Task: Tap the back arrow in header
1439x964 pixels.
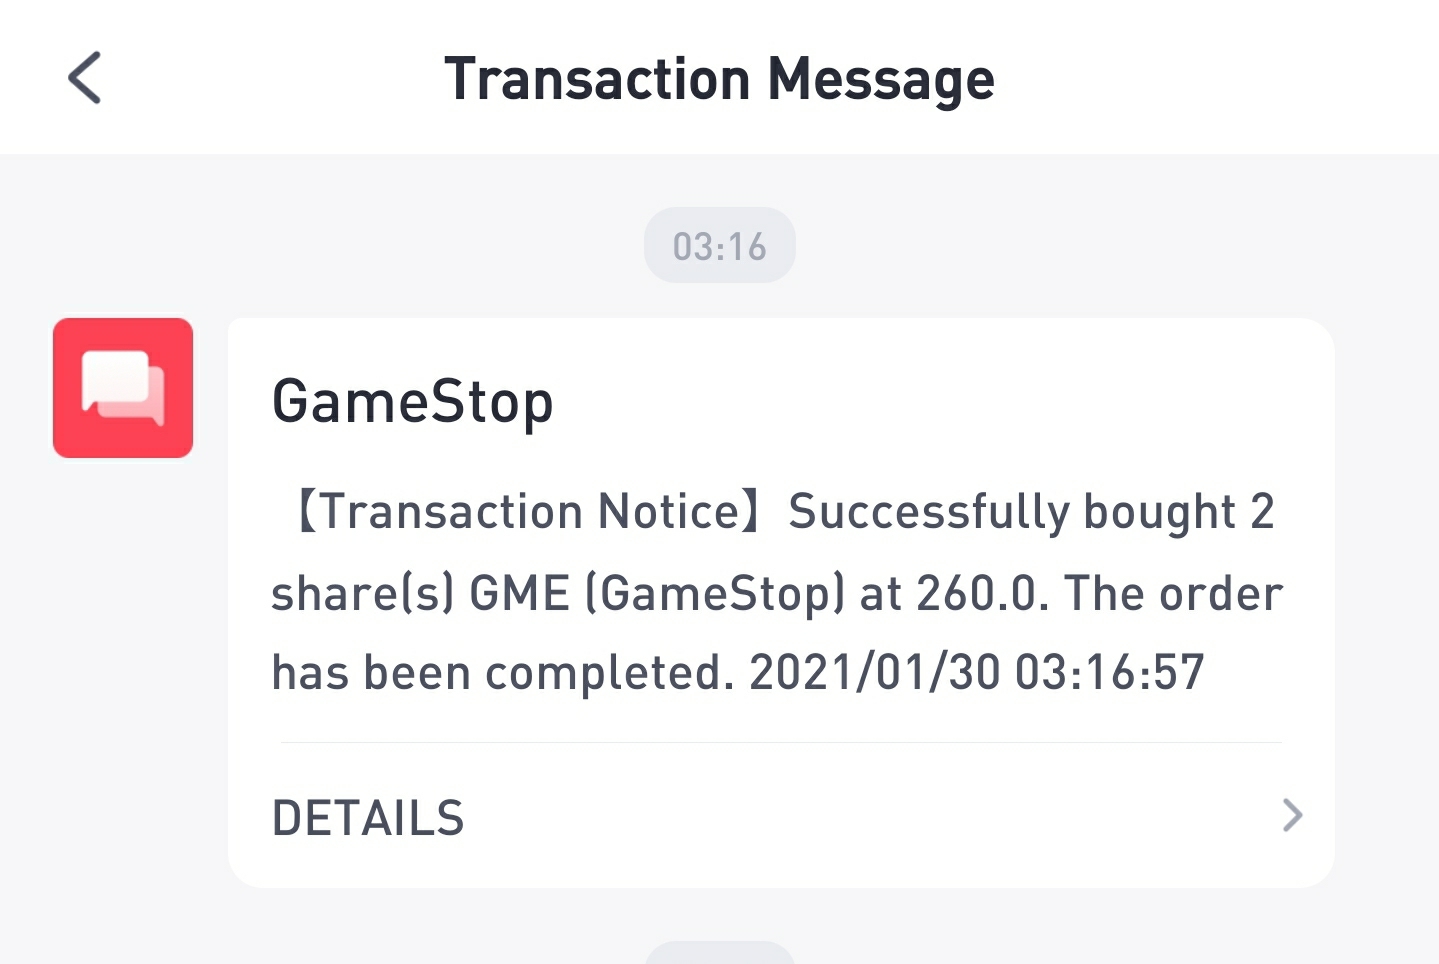Action: [85, 78]
